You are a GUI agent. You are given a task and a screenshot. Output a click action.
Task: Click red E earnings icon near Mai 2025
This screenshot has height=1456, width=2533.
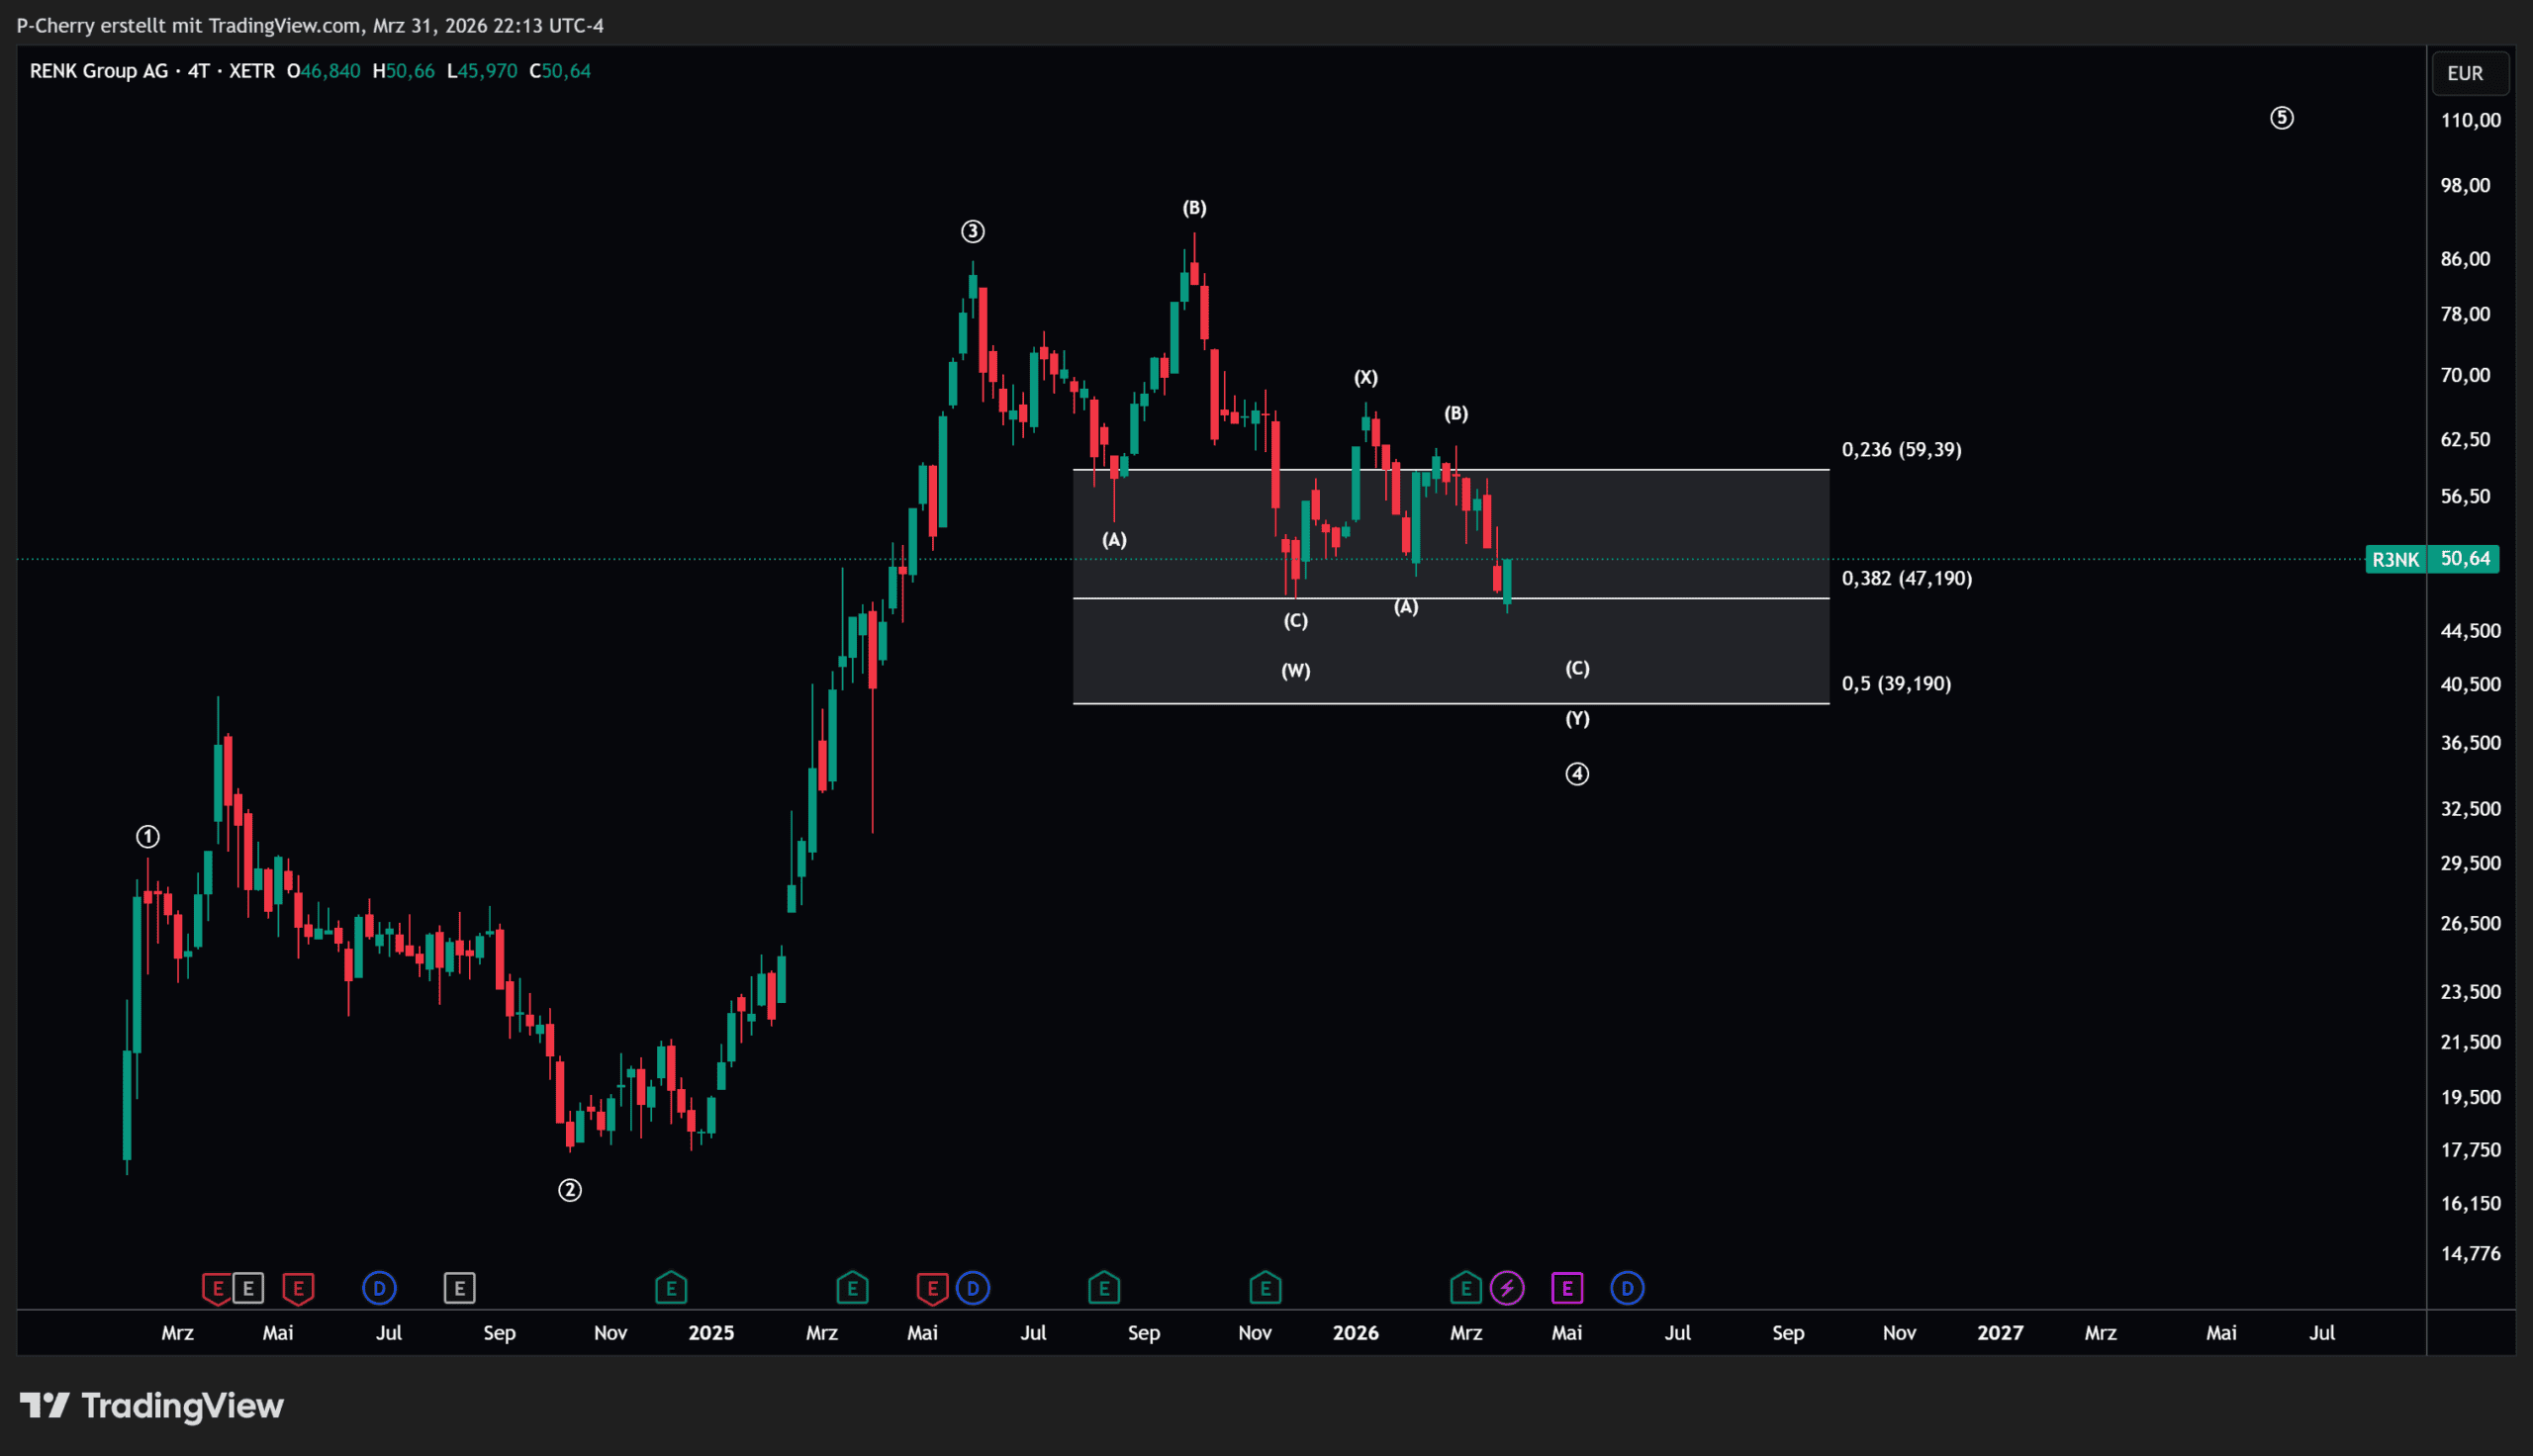coord(932,1288)
